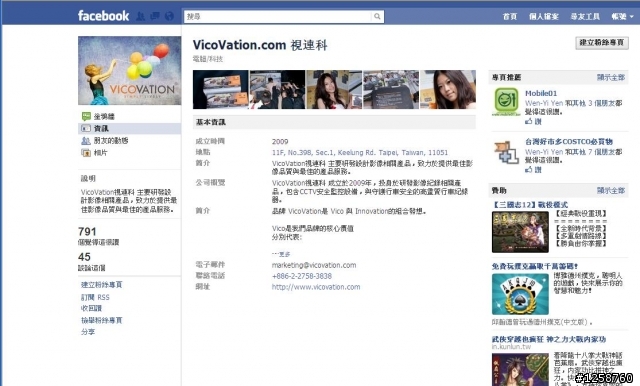Expand description with the 更多 link
The image size is (640, 386).
click(x=281, y=254)
